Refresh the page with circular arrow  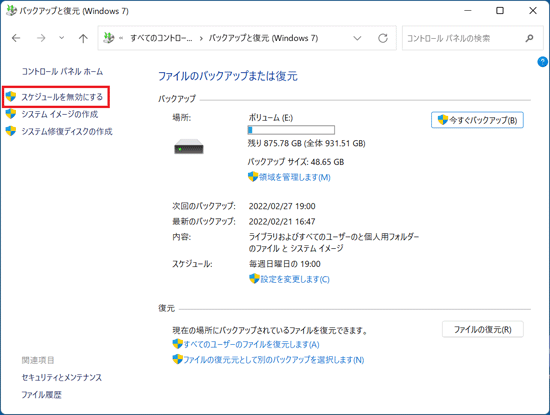pos(383,38)
